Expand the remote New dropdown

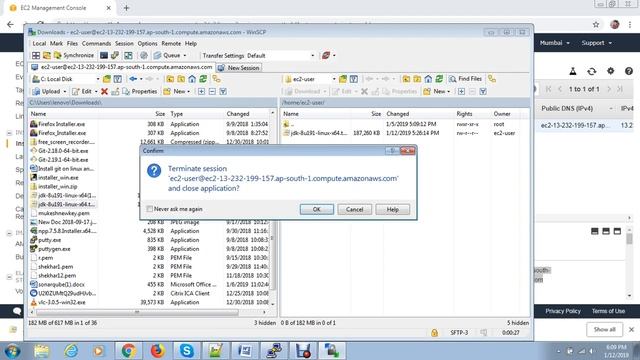coord(449,91)
